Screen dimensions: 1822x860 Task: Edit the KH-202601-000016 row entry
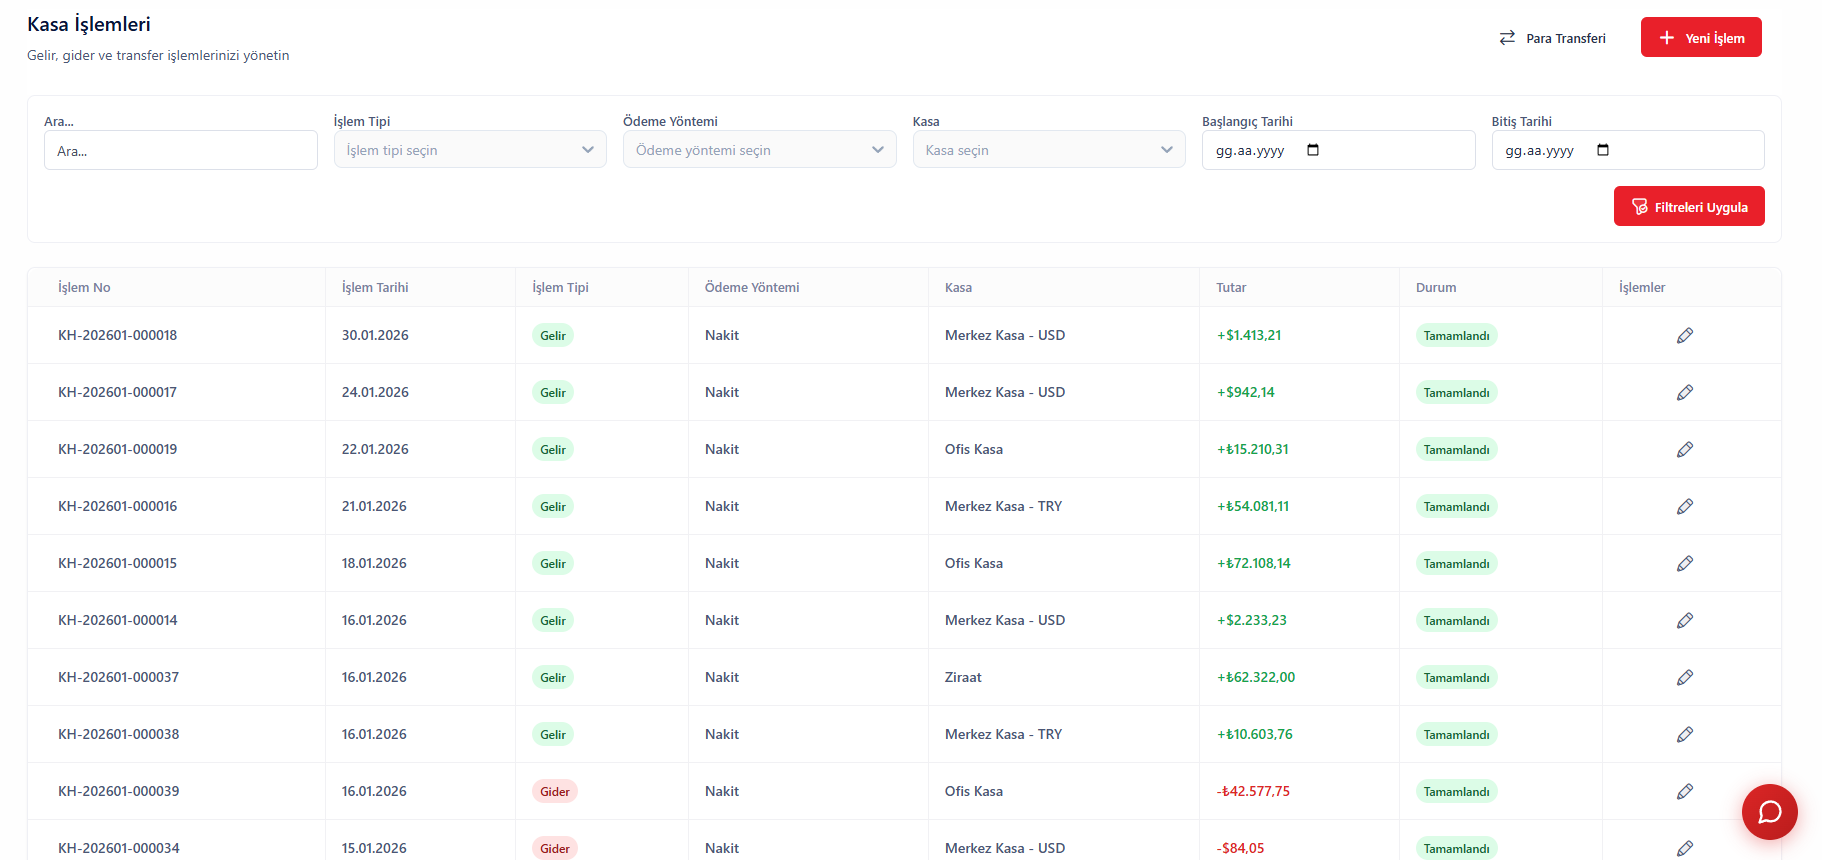(1685, 506)
